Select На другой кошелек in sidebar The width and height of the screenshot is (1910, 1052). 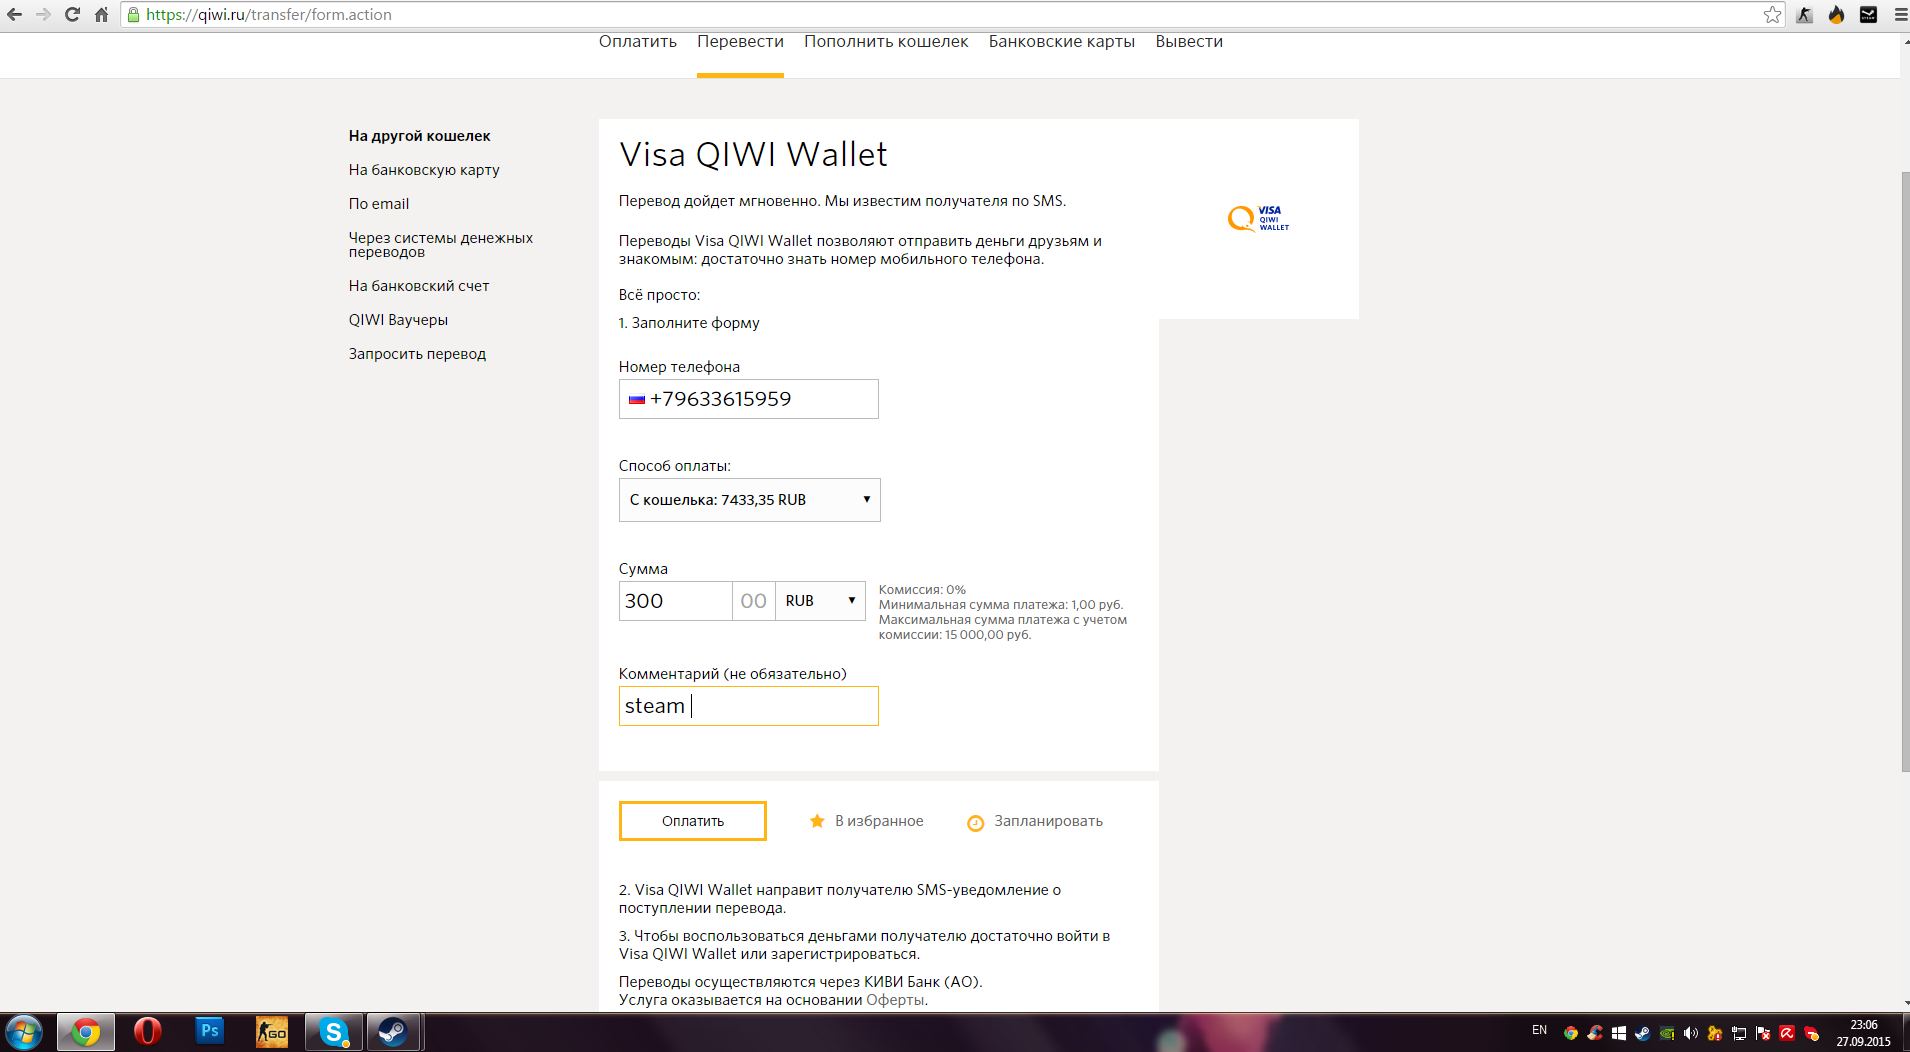419,136
